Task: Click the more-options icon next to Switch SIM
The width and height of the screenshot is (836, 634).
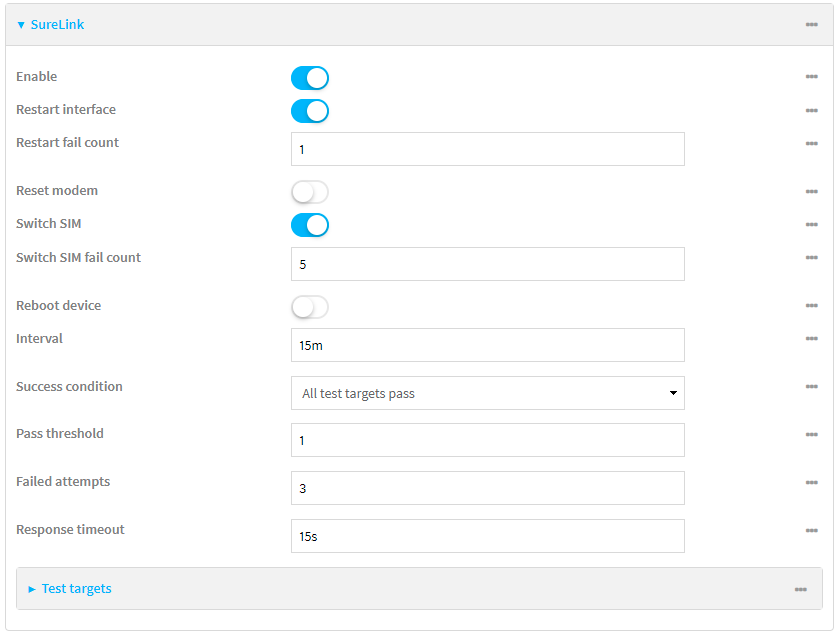Action: coord(812,224)
